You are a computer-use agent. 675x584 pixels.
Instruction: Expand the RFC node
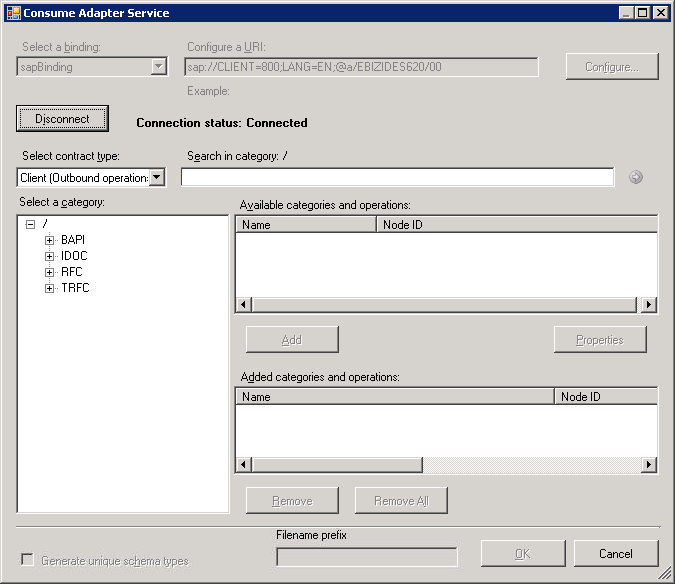point(49,272)
